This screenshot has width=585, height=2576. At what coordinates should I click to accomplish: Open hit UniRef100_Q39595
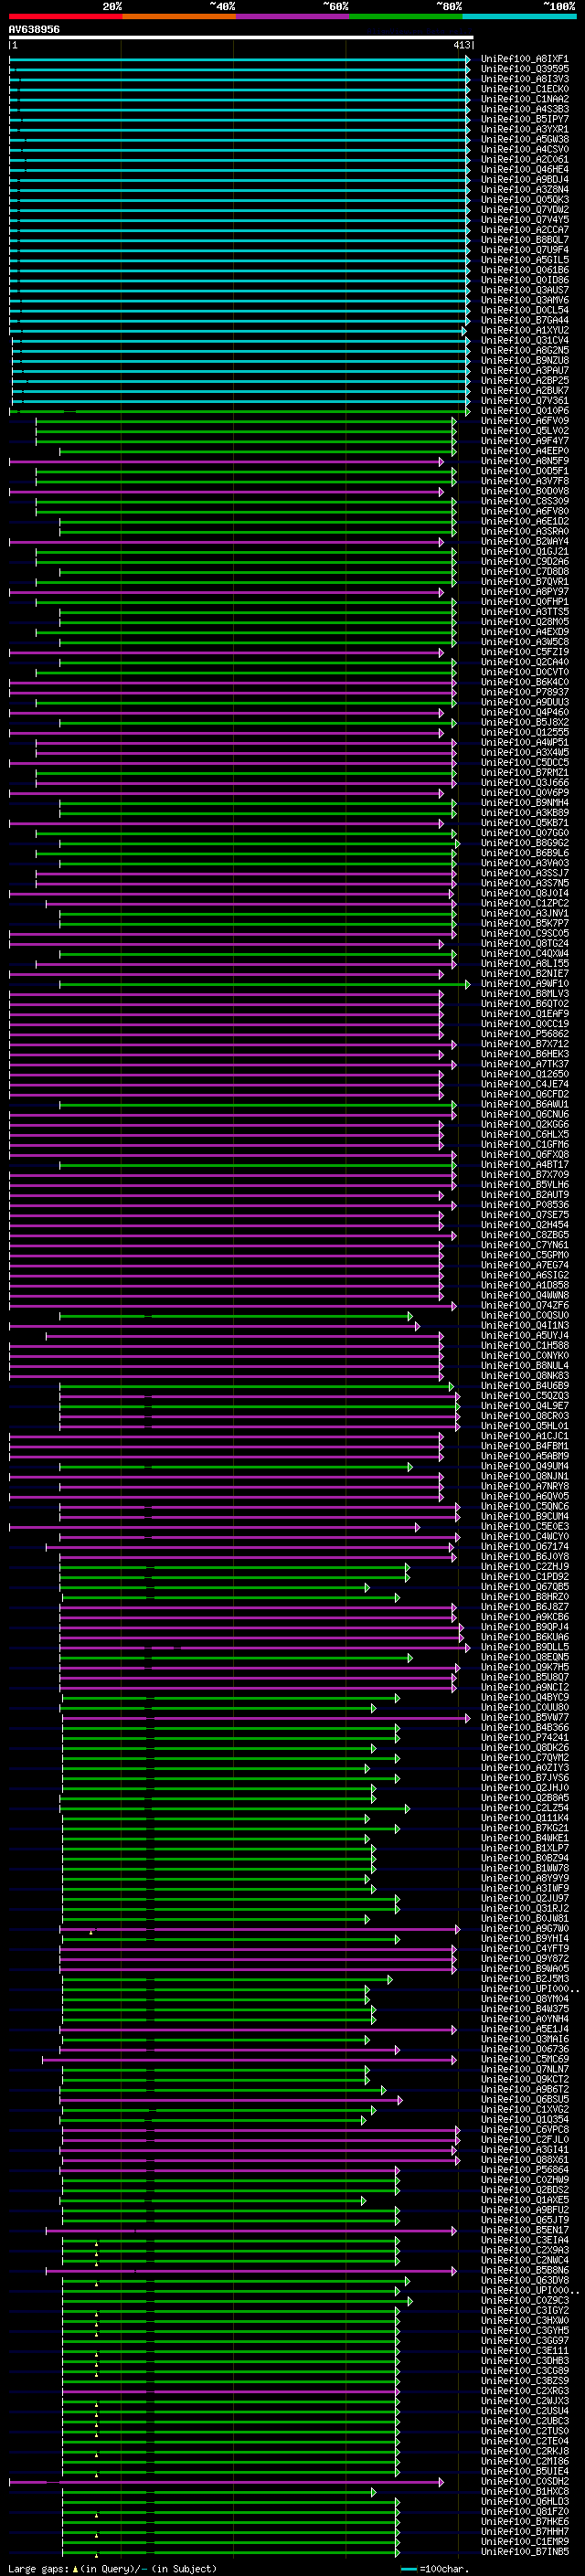(524, 69)
